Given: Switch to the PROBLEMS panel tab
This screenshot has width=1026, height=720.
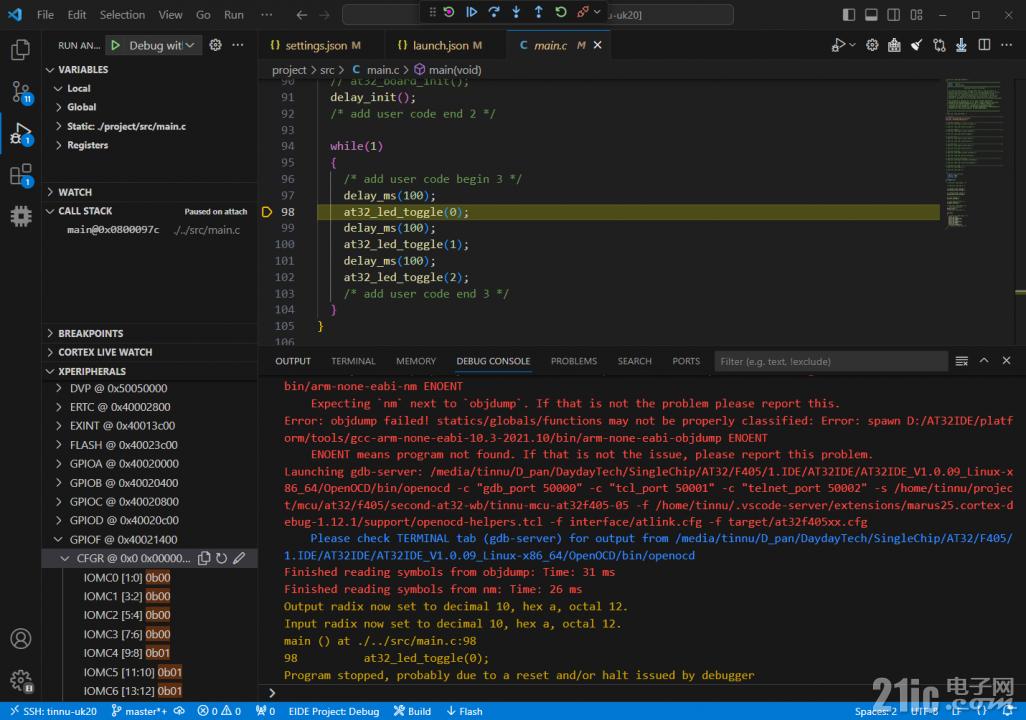Looking at the screenshot, I should (574, 361).
